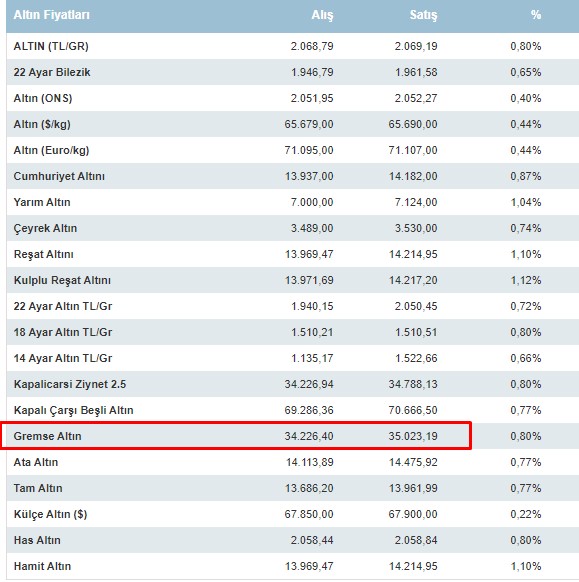579x582 pixels.
Task: Click the Hamit Altın row name
Action: point(42,566)
